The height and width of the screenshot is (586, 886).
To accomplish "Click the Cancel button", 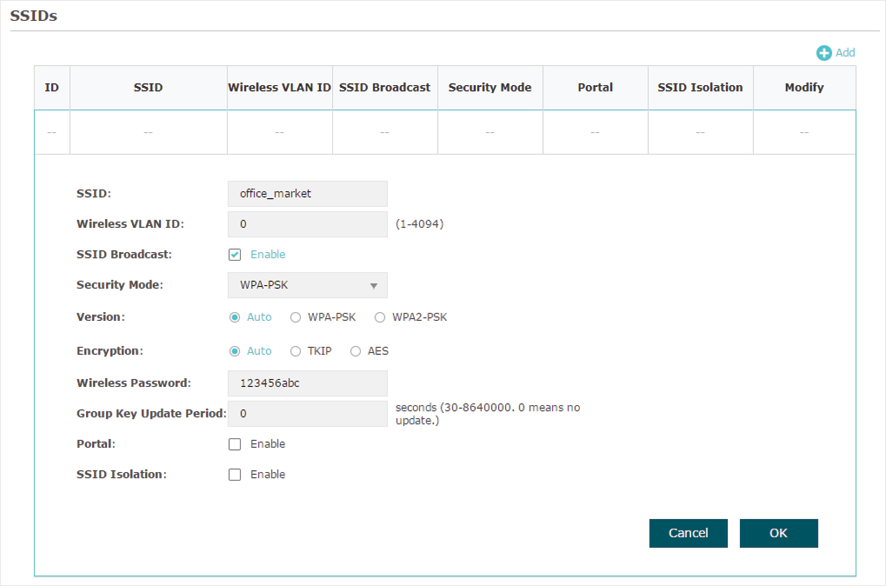I will 688,533.
